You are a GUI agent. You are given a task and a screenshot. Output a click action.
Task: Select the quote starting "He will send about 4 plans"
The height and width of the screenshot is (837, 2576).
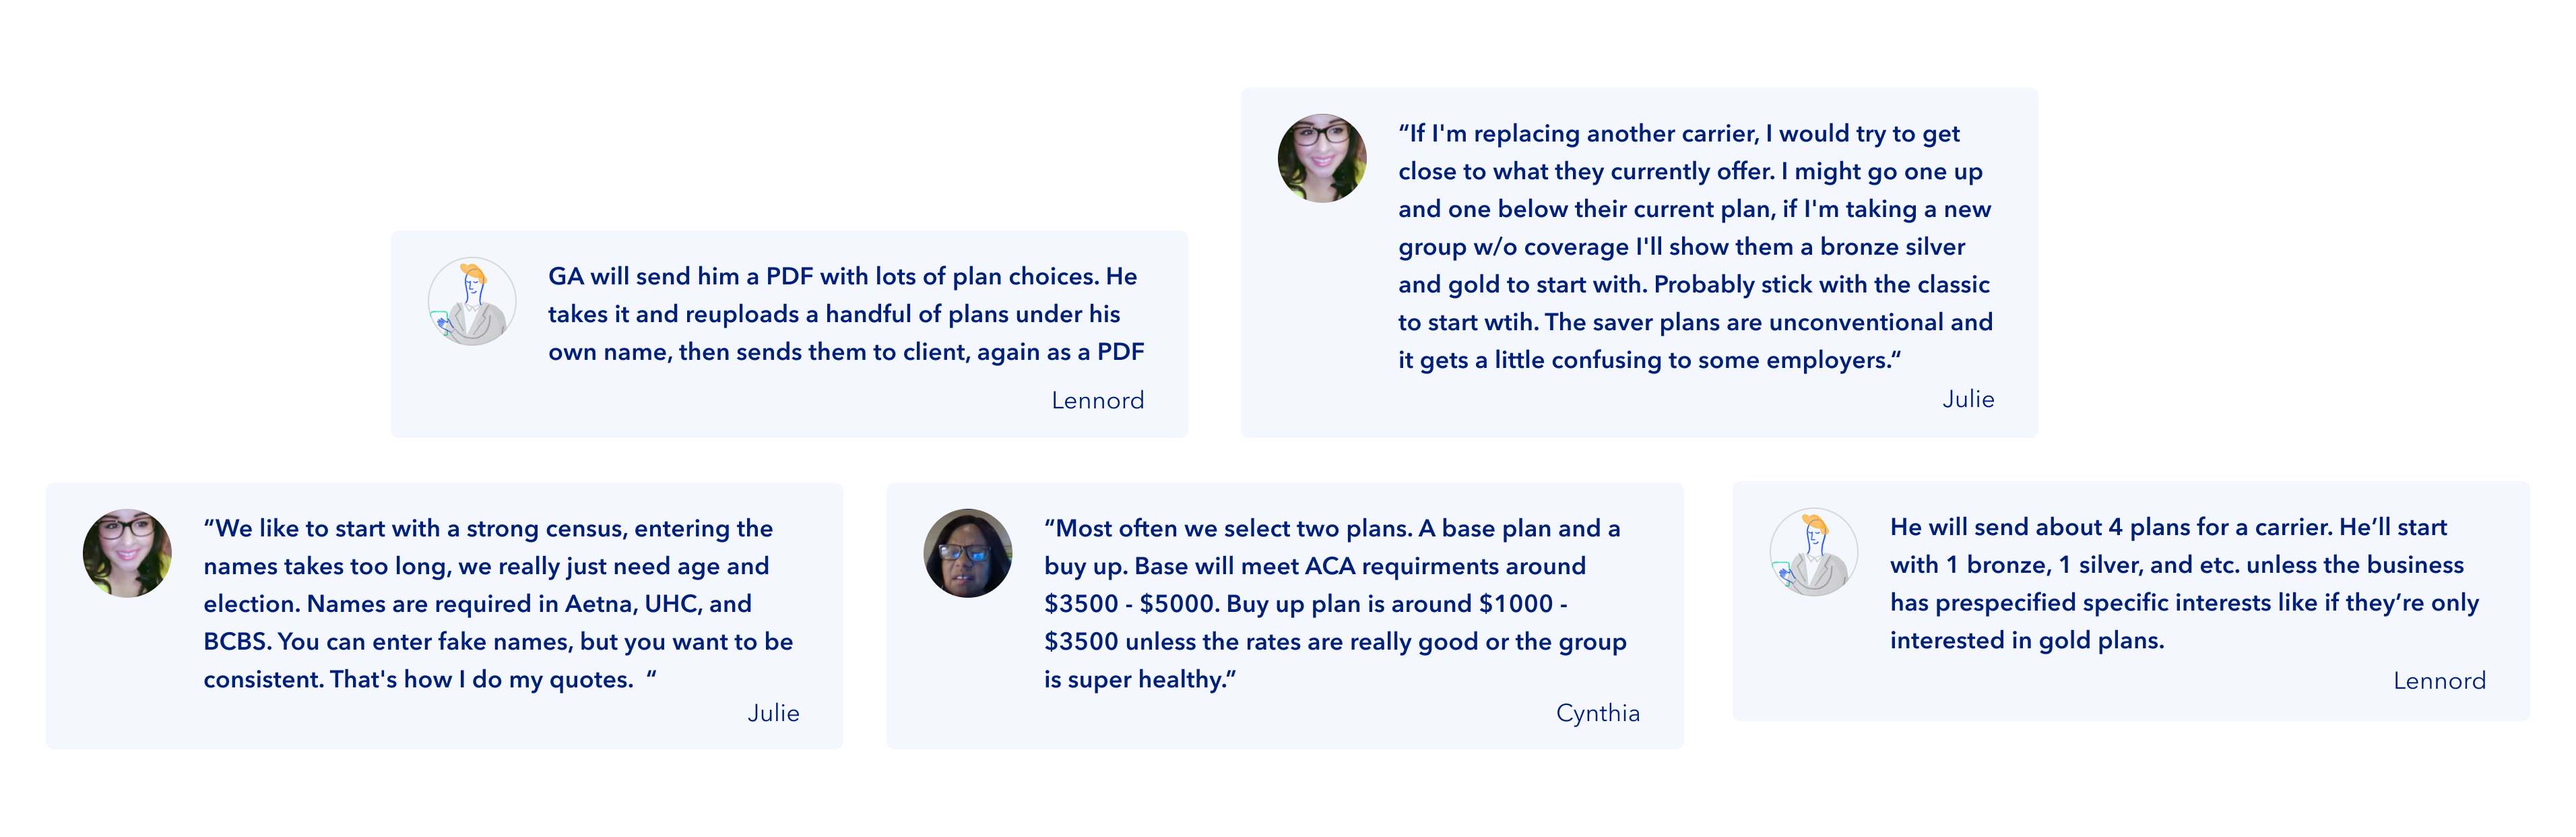[2183, 583]
